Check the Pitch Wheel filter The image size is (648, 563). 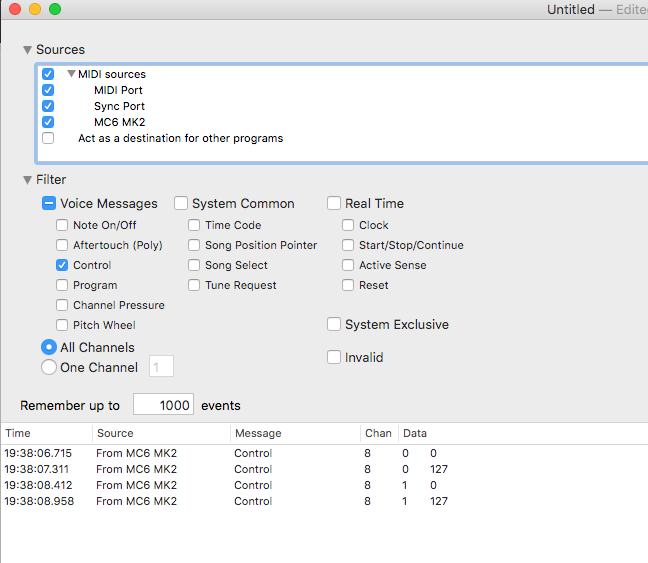click(x=62, y=325)
